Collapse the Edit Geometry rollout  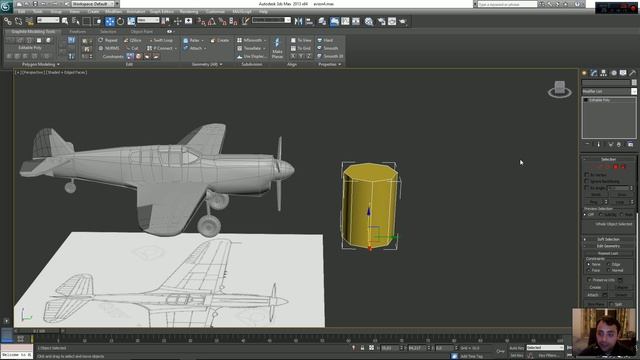(x=608, y=246)
